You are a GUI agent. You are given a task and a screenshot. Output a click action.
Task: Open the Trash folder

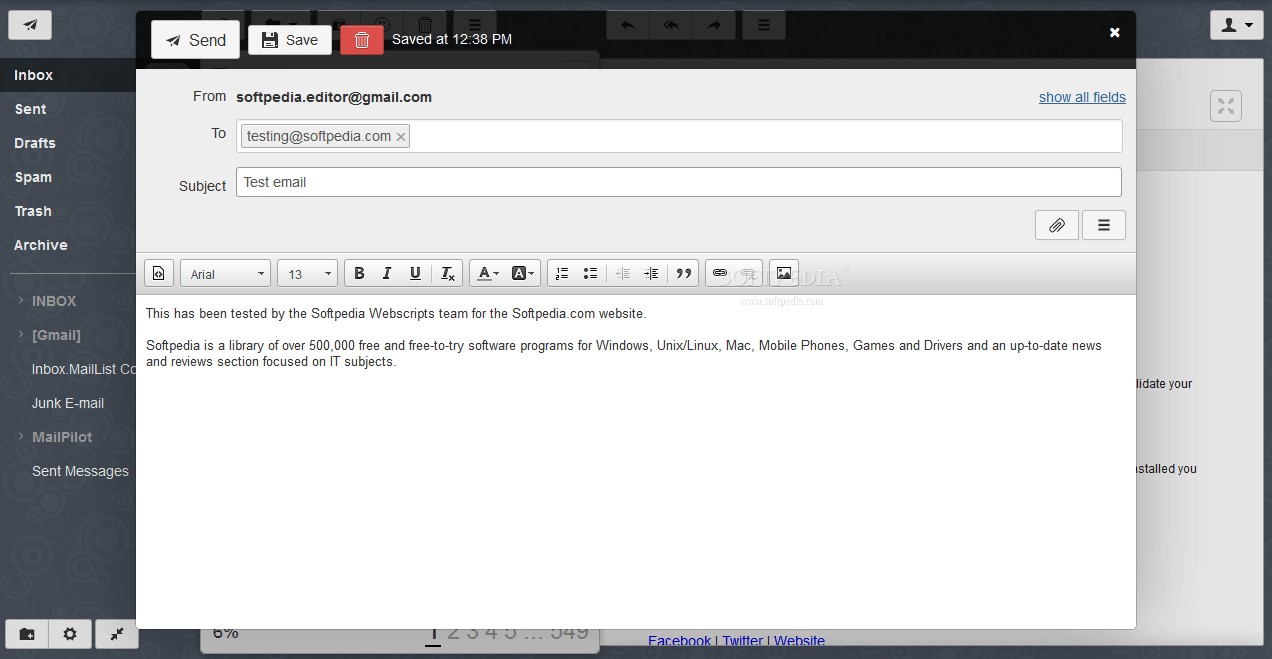click(x=68, y=211)
